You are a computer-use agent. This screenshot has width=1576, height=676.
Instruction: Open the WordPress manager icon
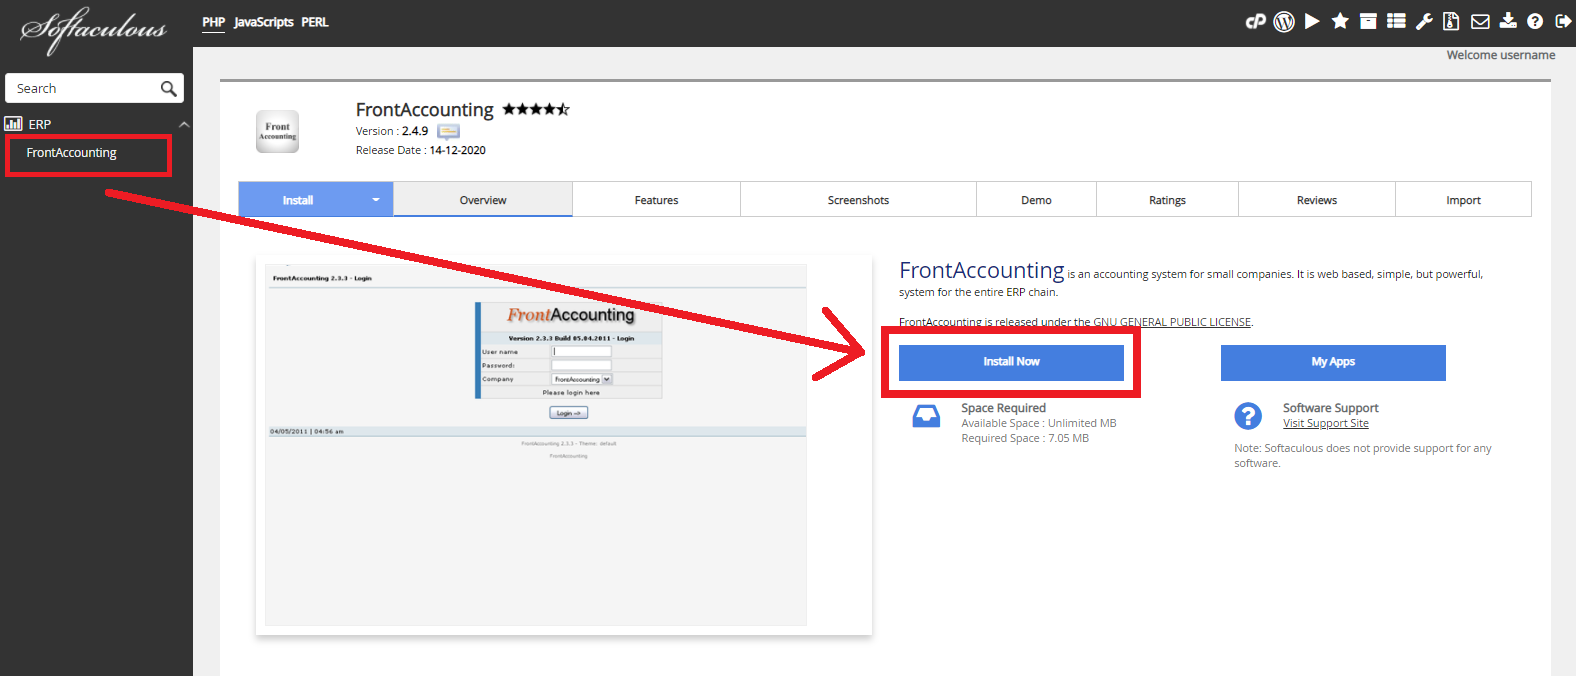pos(1284,21)
